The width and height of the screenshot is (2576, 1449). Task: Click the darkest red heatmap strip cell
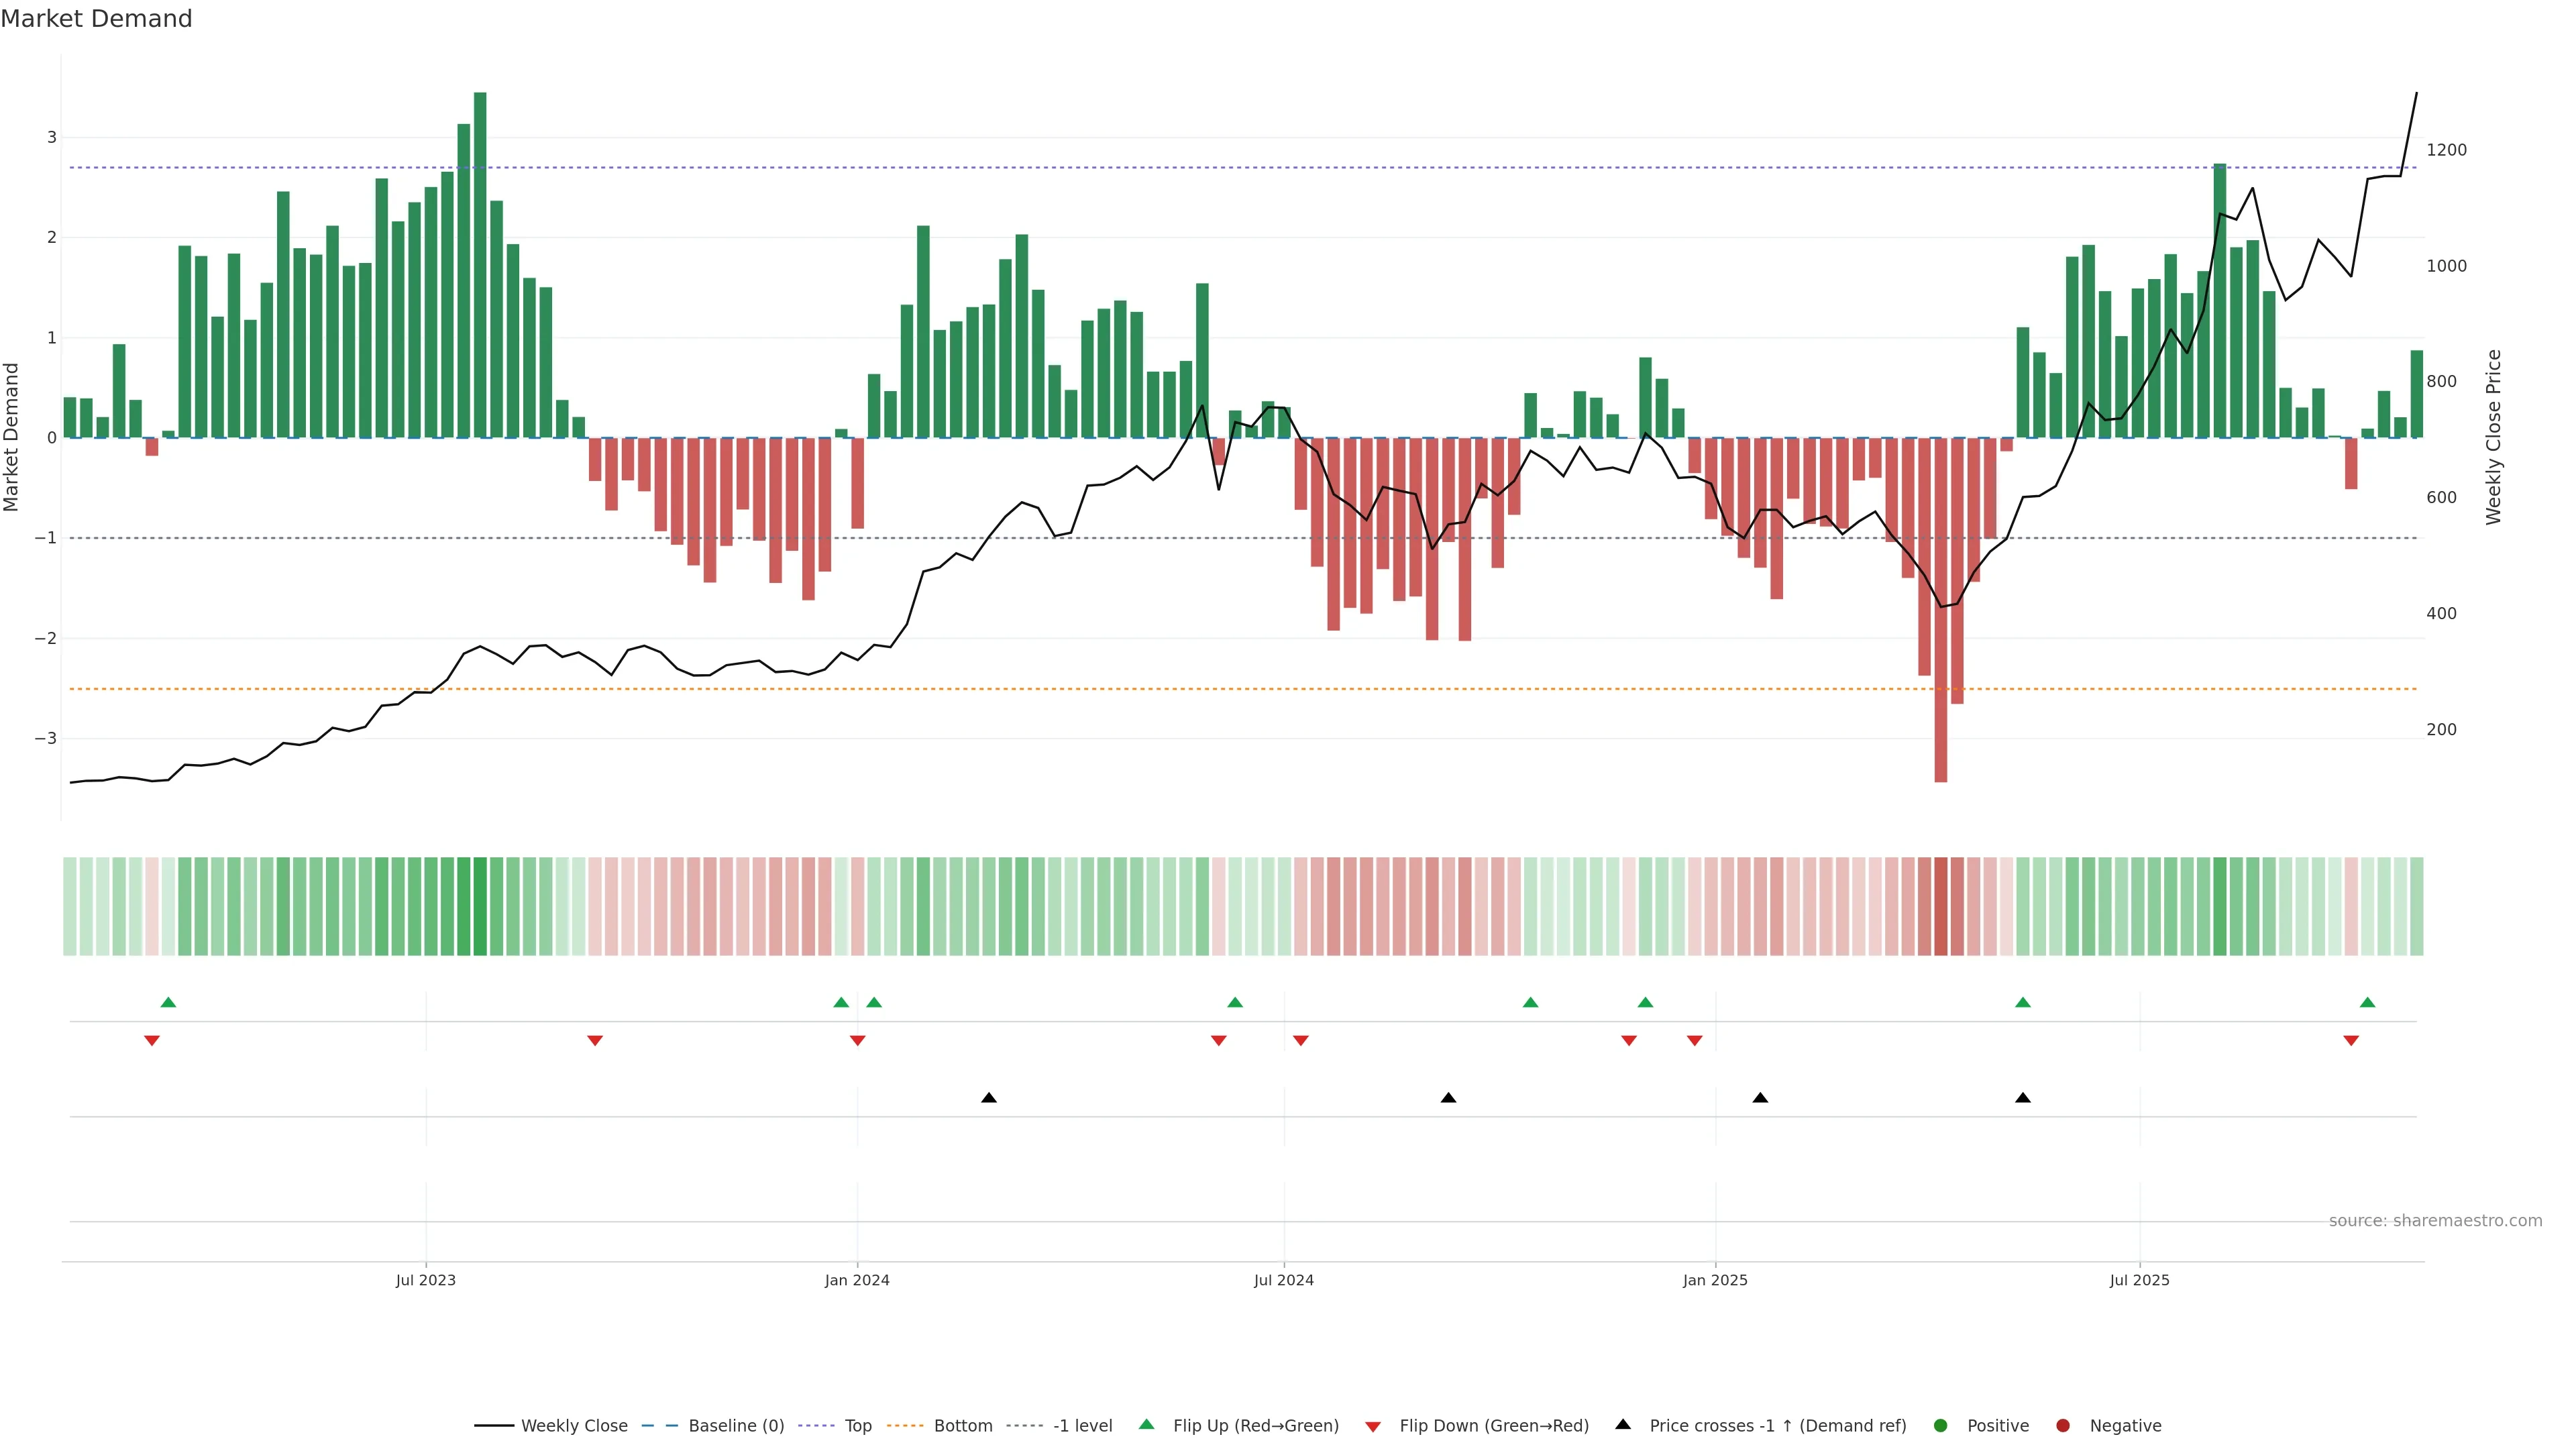[1941, 906]
